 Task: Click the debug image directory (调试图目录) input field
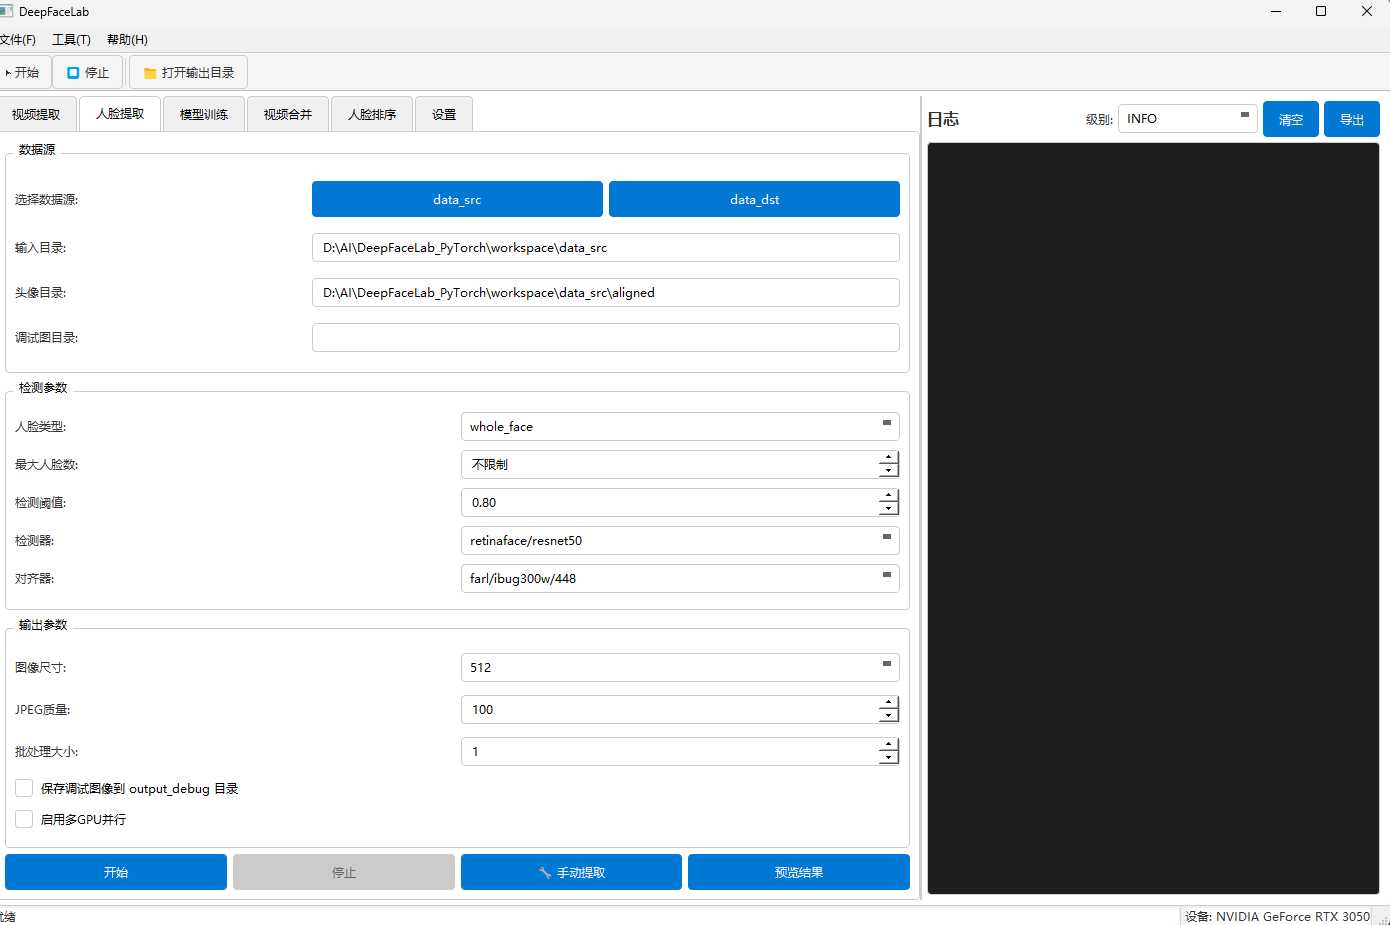pos(605,338)
